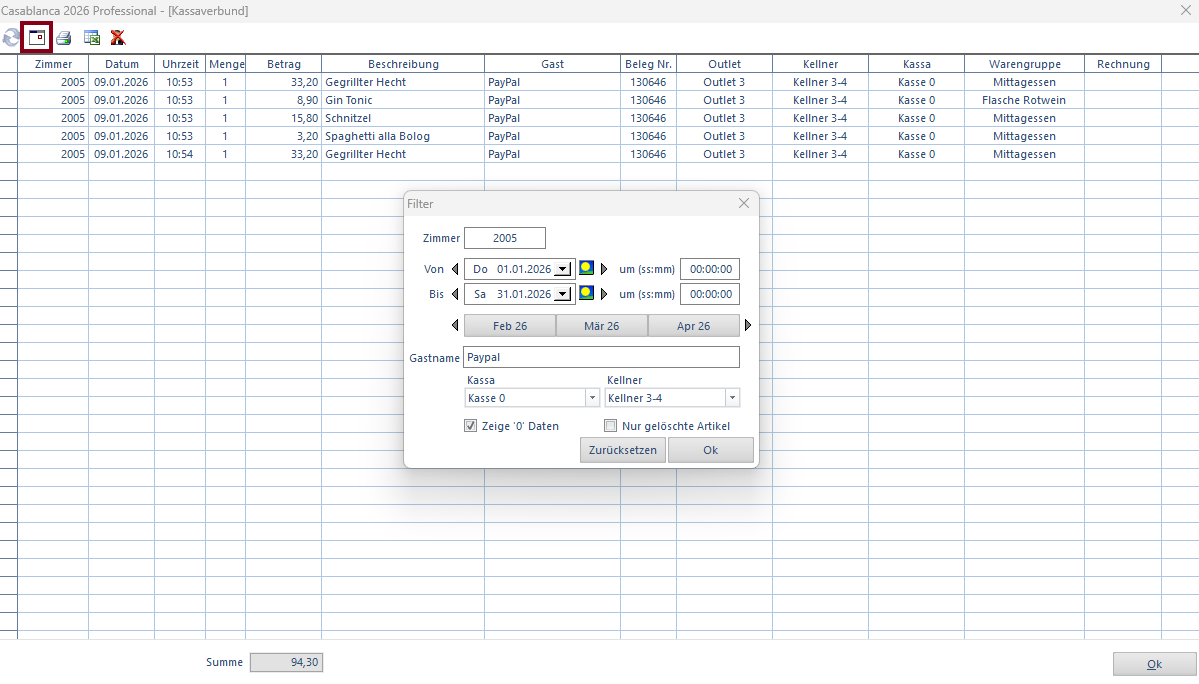Click the printer icon in toolbar
The image size is (1199, 684).
pyautogui.click(x=64, y=38)
